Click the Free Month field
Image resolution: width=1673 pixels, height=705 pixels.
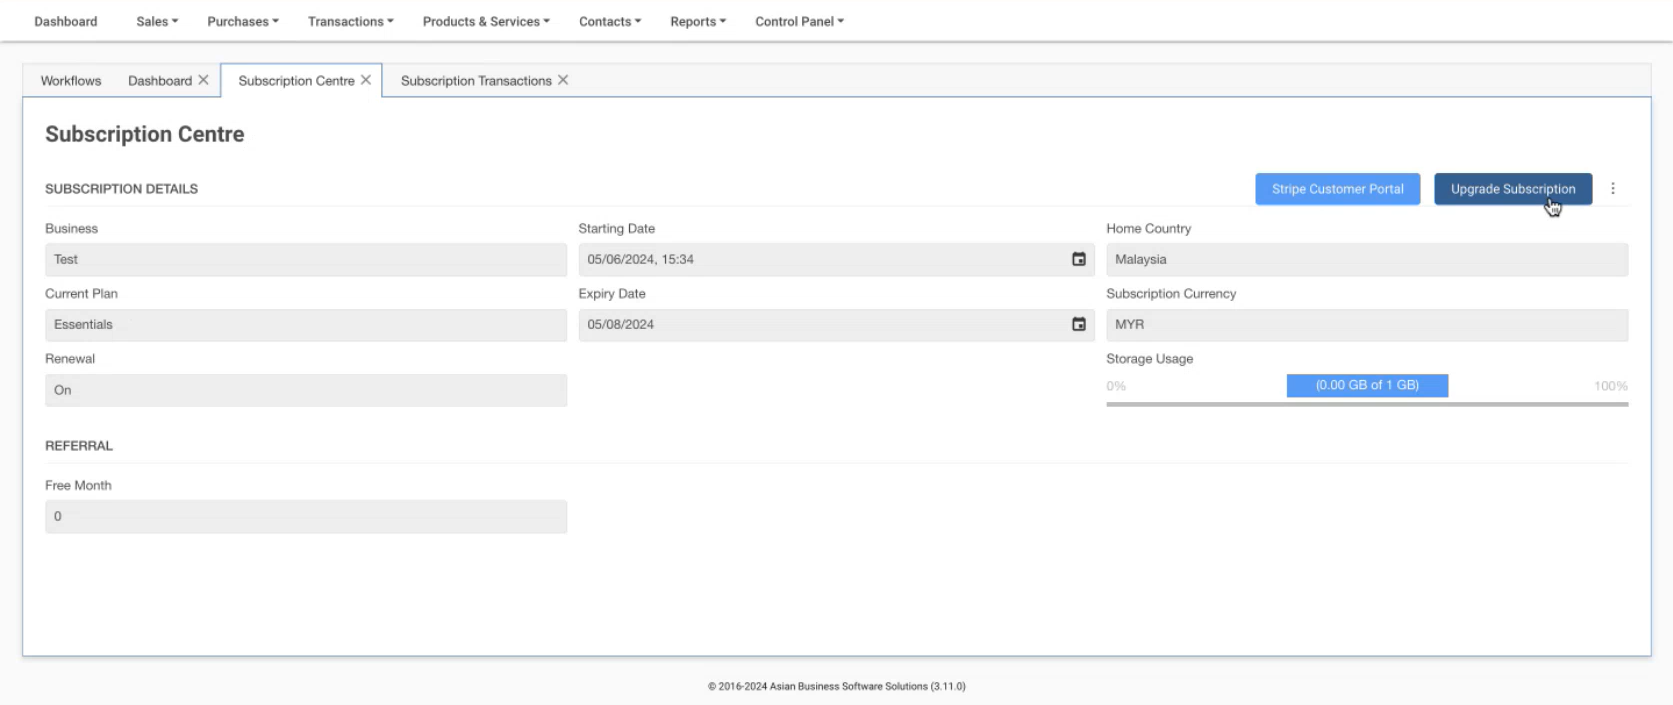[x=306, y=516]
